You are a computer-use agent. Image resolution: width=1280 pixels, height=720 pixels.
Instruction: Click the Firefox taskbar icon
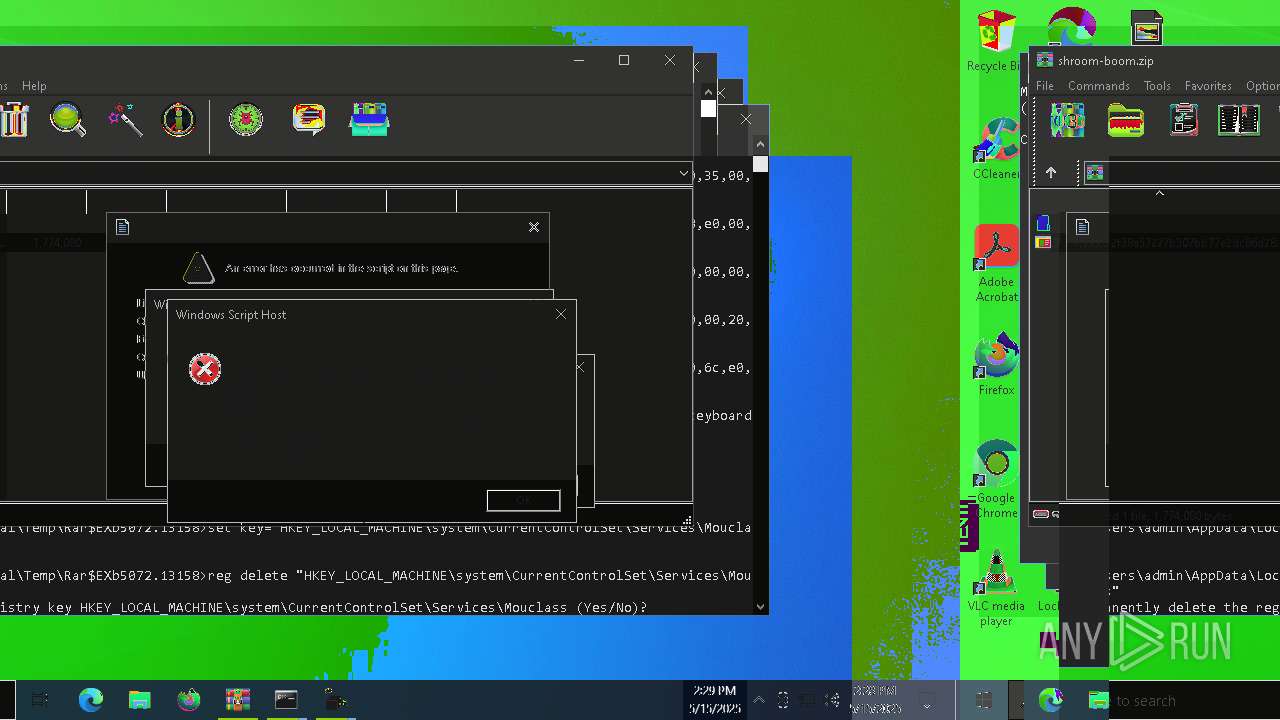pyautogui.click(x=188, y=700)
